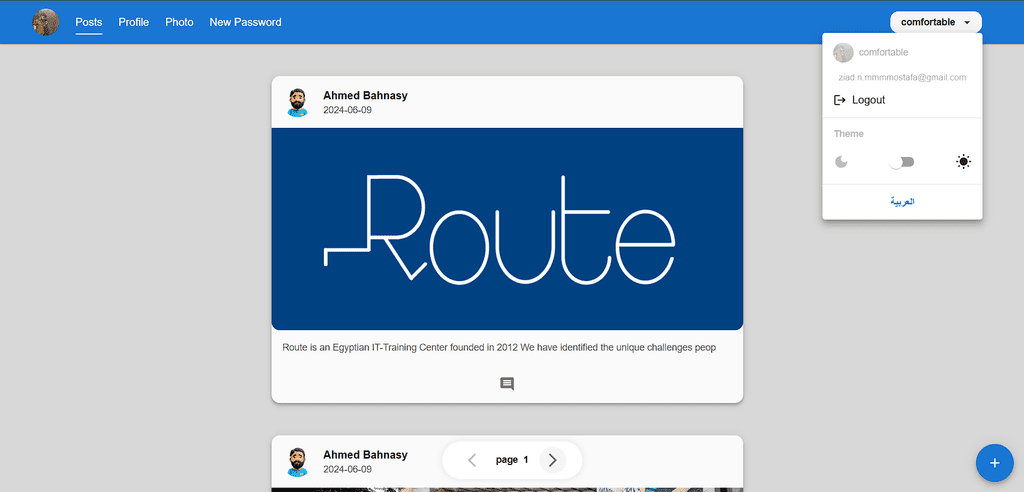
Task: Click the user avatar in the navbar
Action: 46,22
